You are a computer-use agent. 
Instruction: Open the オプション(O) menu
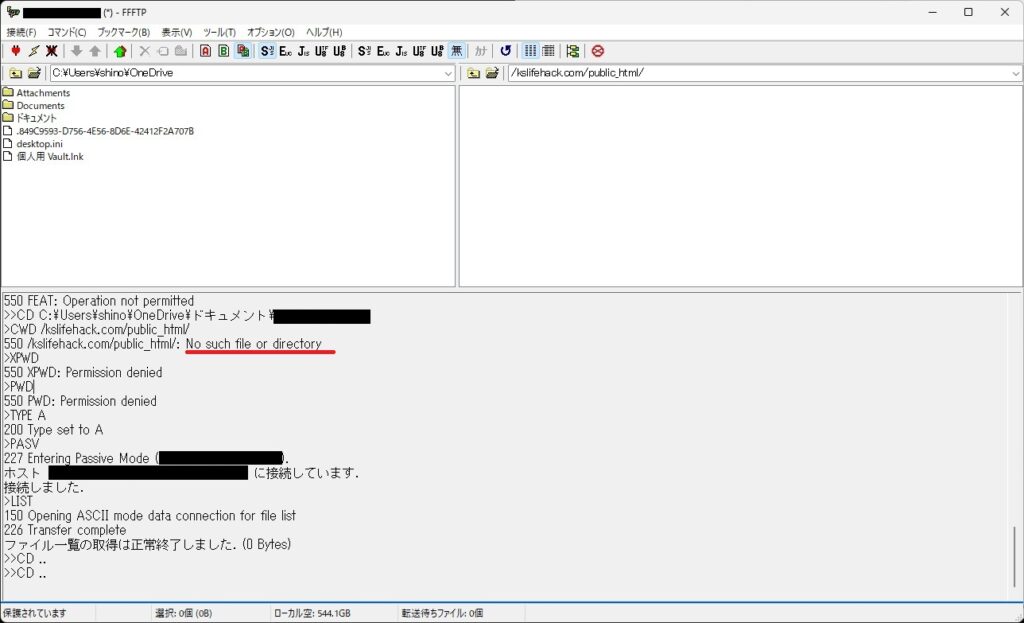tap(270, 32)
